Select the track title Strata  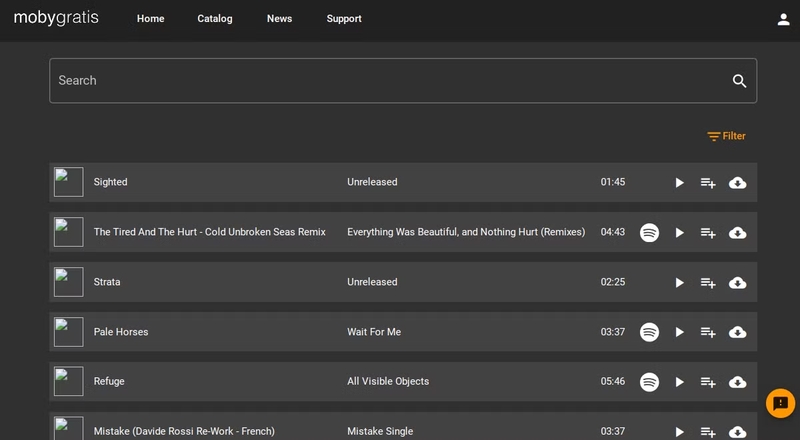[107, 282]
